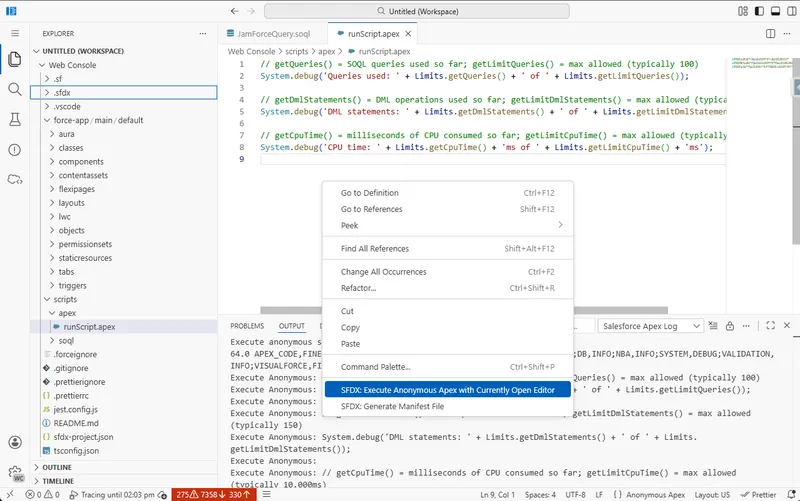Open the circled exclamation view in activity bar

point(15,149)
